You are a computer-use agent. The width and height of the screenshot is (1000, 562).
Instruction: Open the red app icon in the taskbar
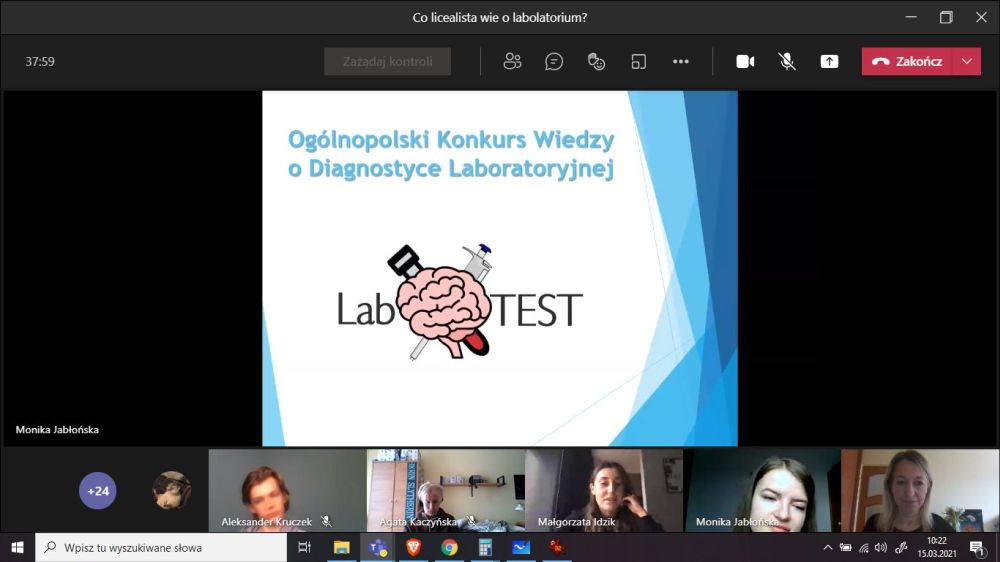(x=557, y=547)
